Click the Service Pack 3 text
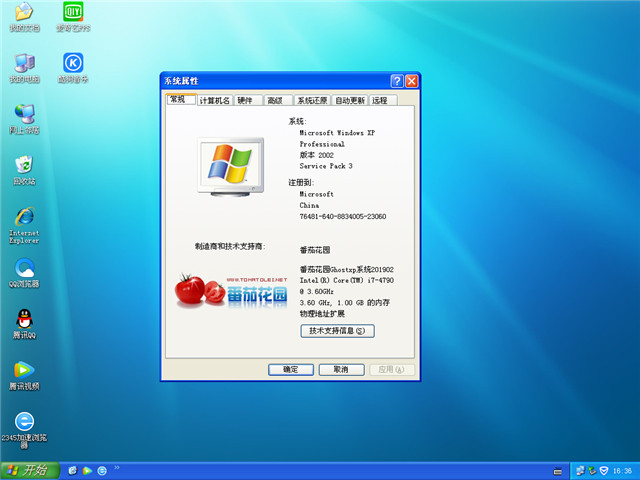640x480 pixels. [326, 166]
